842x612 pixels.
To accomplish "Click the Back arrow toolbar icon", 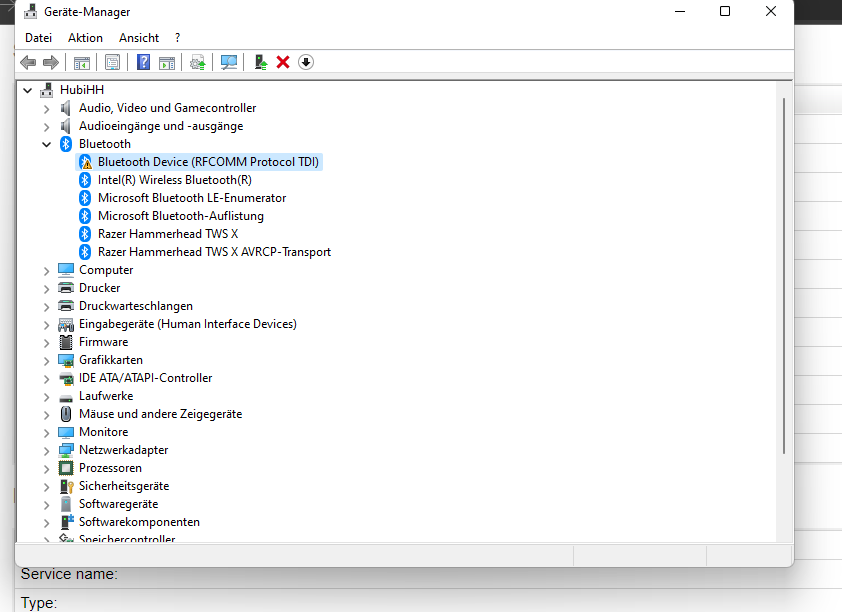I will point(28,62).
